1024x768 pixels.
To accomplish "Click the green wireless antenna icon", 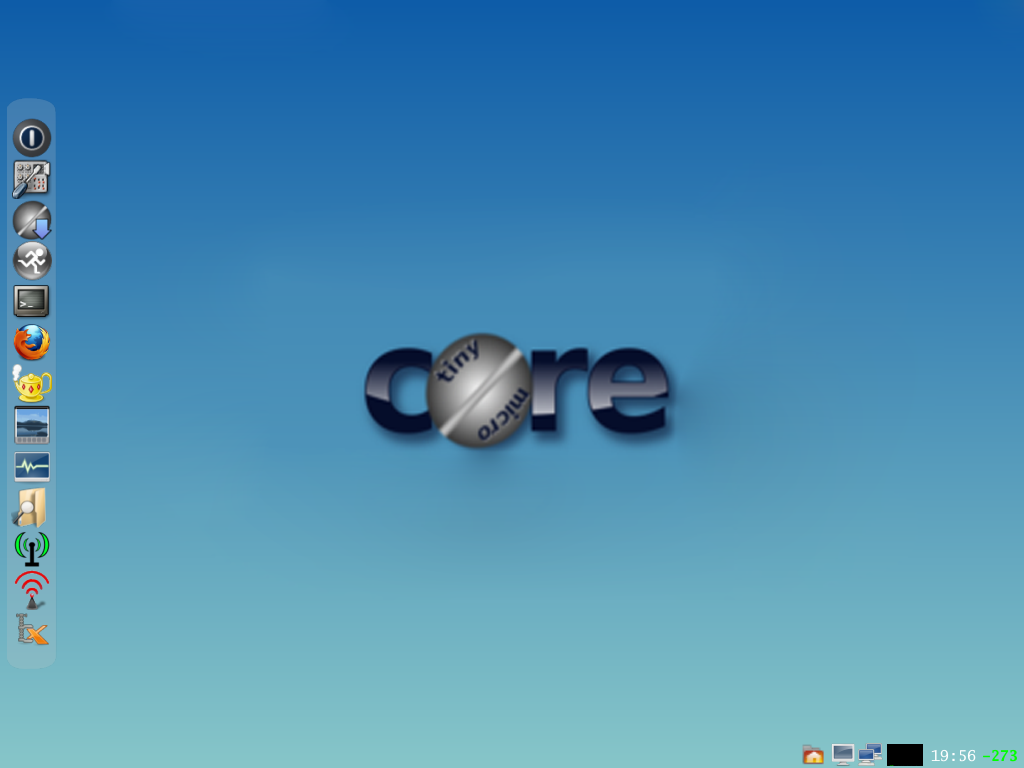I will click(x=32, y=548).
